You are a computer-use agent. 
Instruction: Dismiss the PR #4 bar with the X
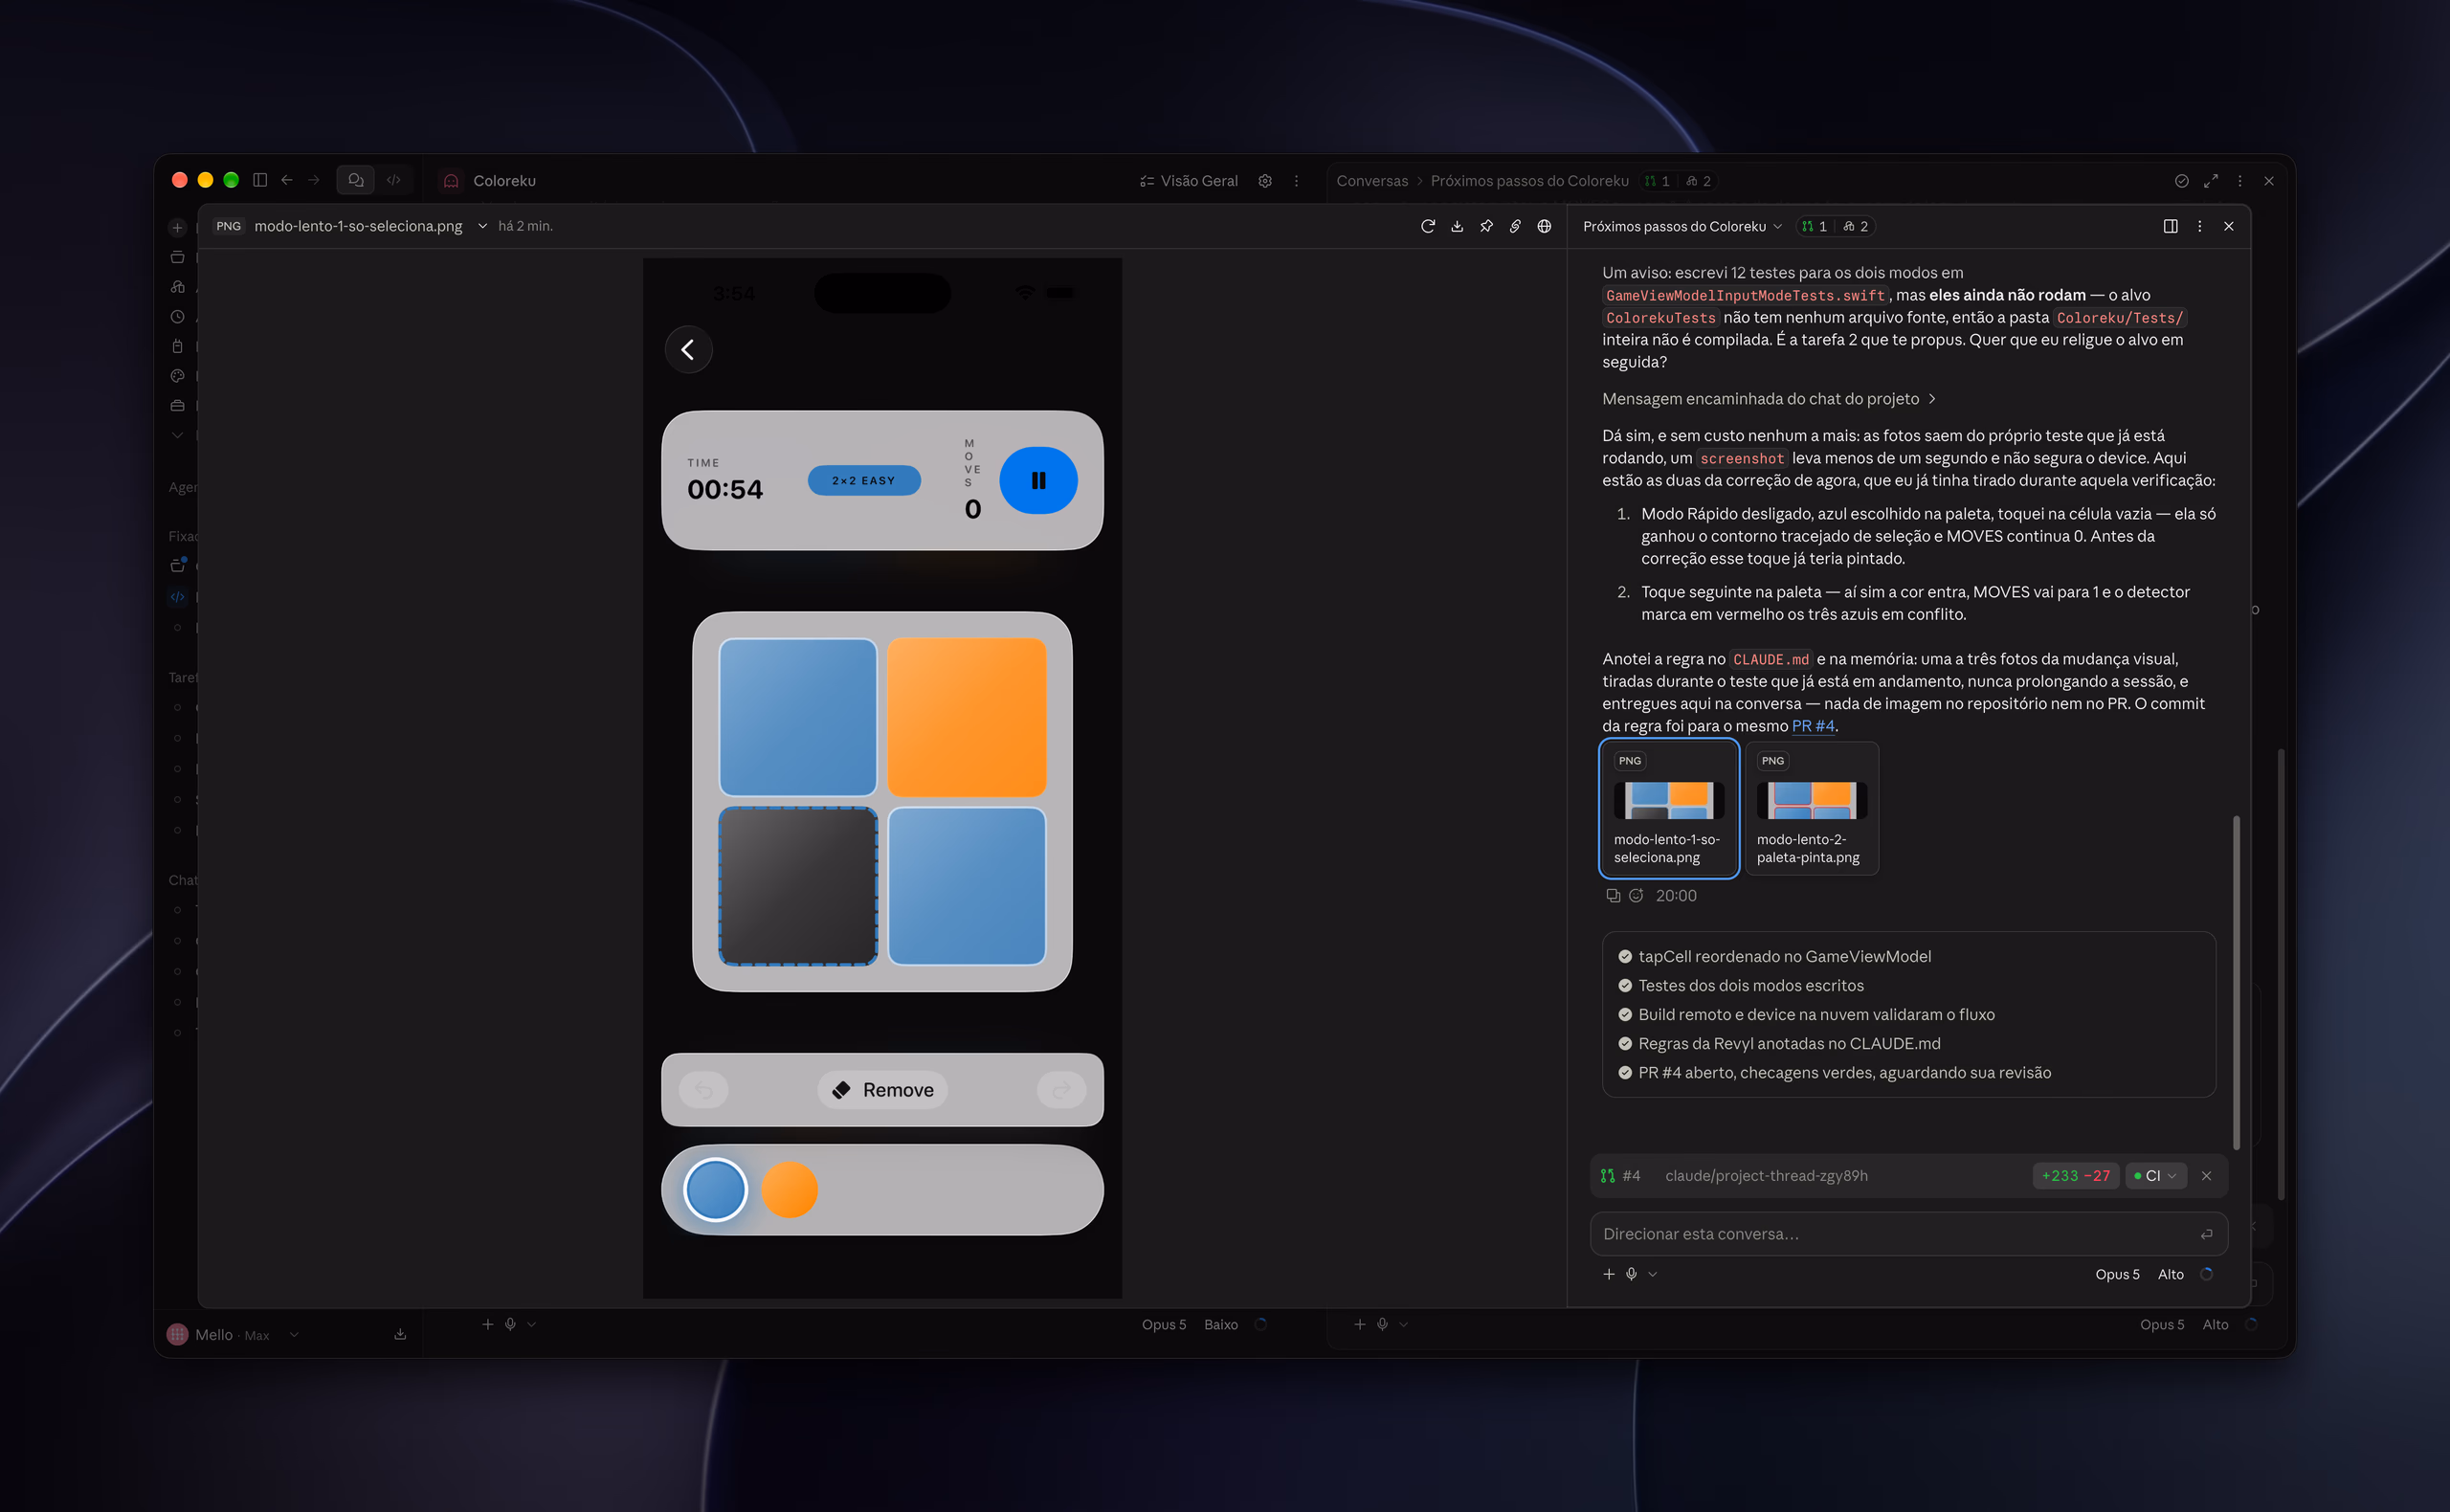pos(2206,1176)
